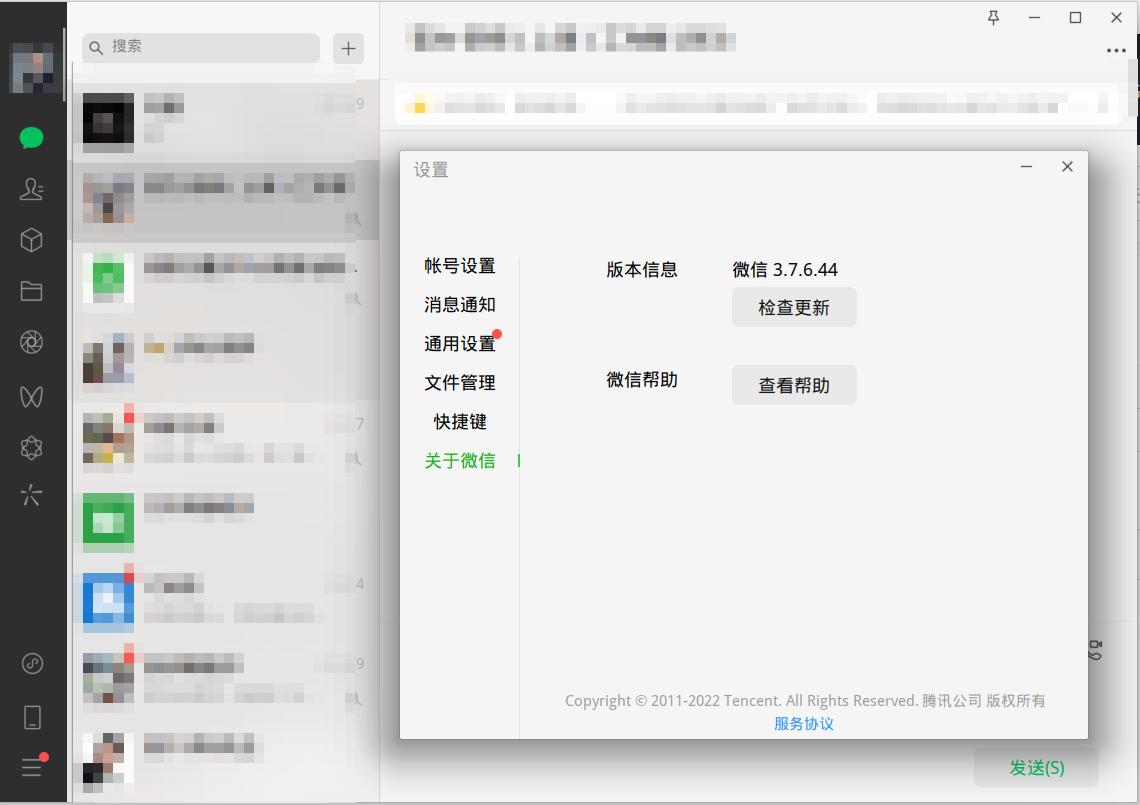Switch to 帐号设置 in Settings
This screenshot has width=1140, height=805.
[x=460, y=266]
